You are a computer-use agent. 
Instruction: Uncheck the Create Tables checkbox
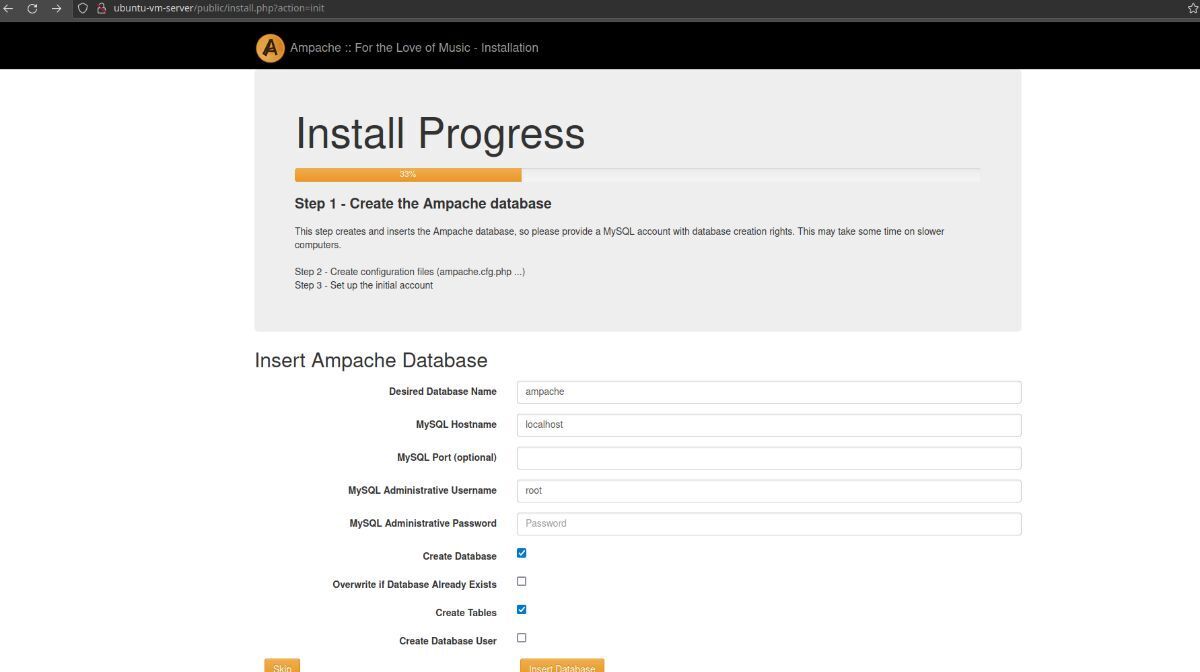[521, 609]
